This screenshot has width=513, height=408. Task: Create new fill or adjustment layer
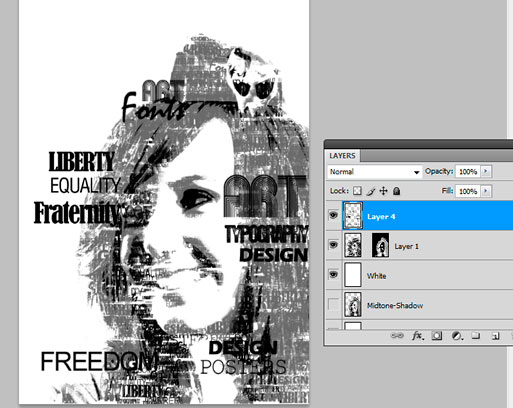(457, 336)
